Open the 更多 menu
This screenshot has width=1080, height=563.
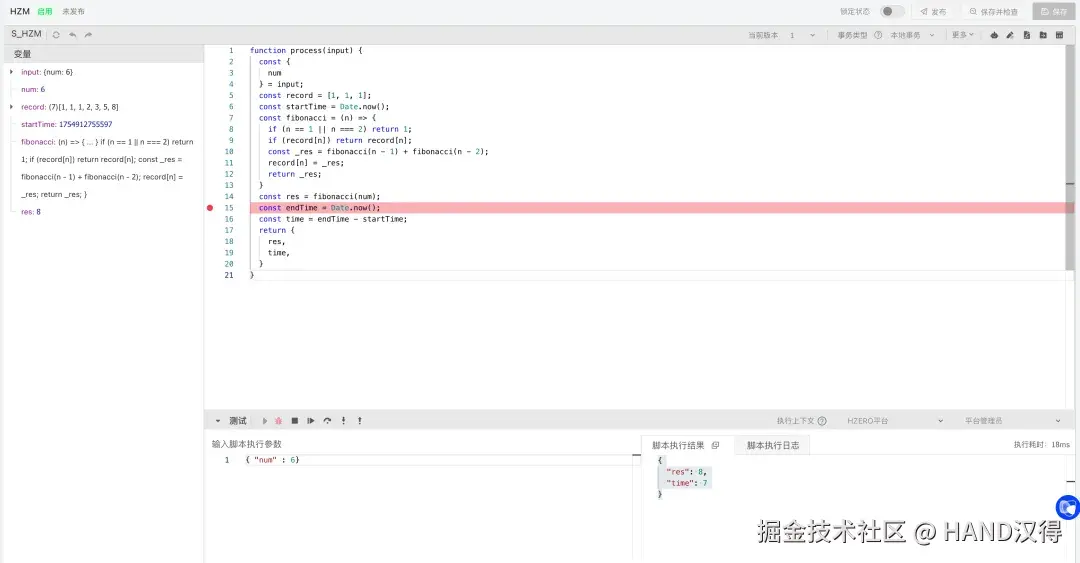click(x=962, y=35)
